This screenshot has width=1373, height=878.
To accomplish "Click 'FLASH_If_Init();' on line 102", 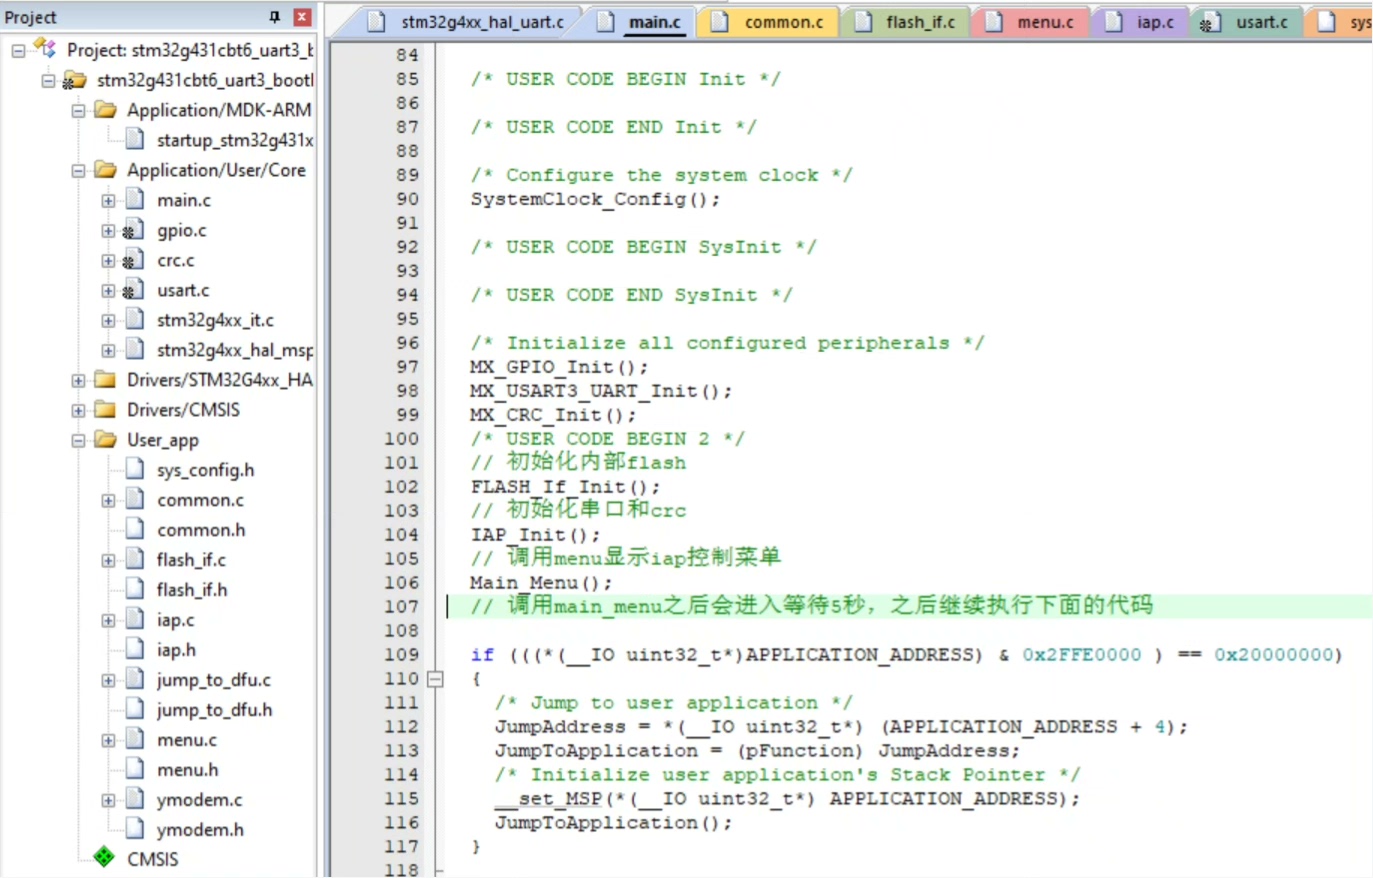I will point(565,487).
